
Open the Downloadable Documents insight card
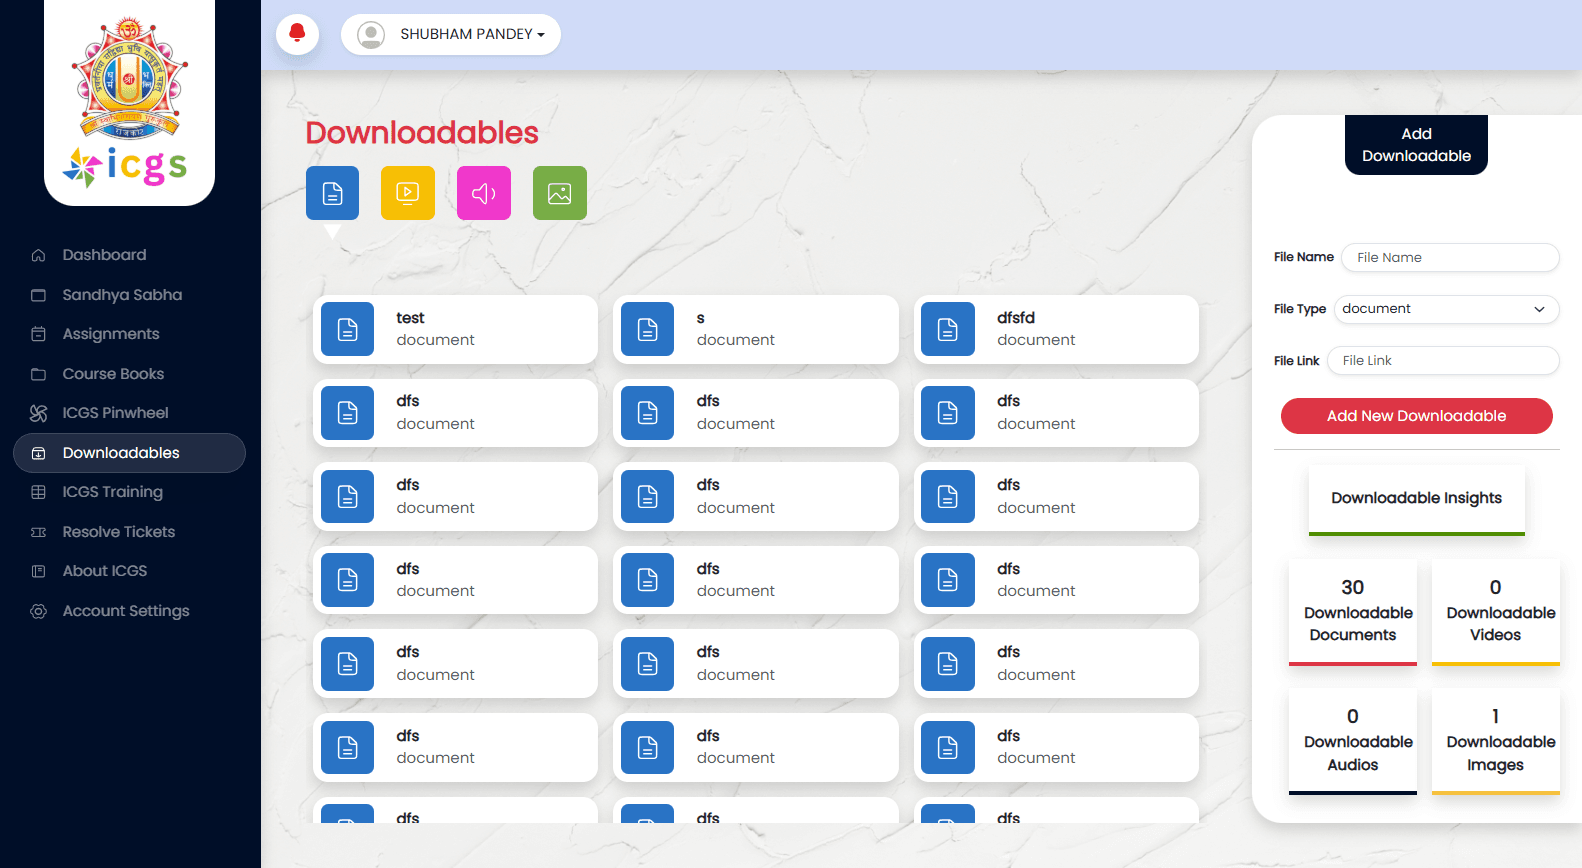1352,612
